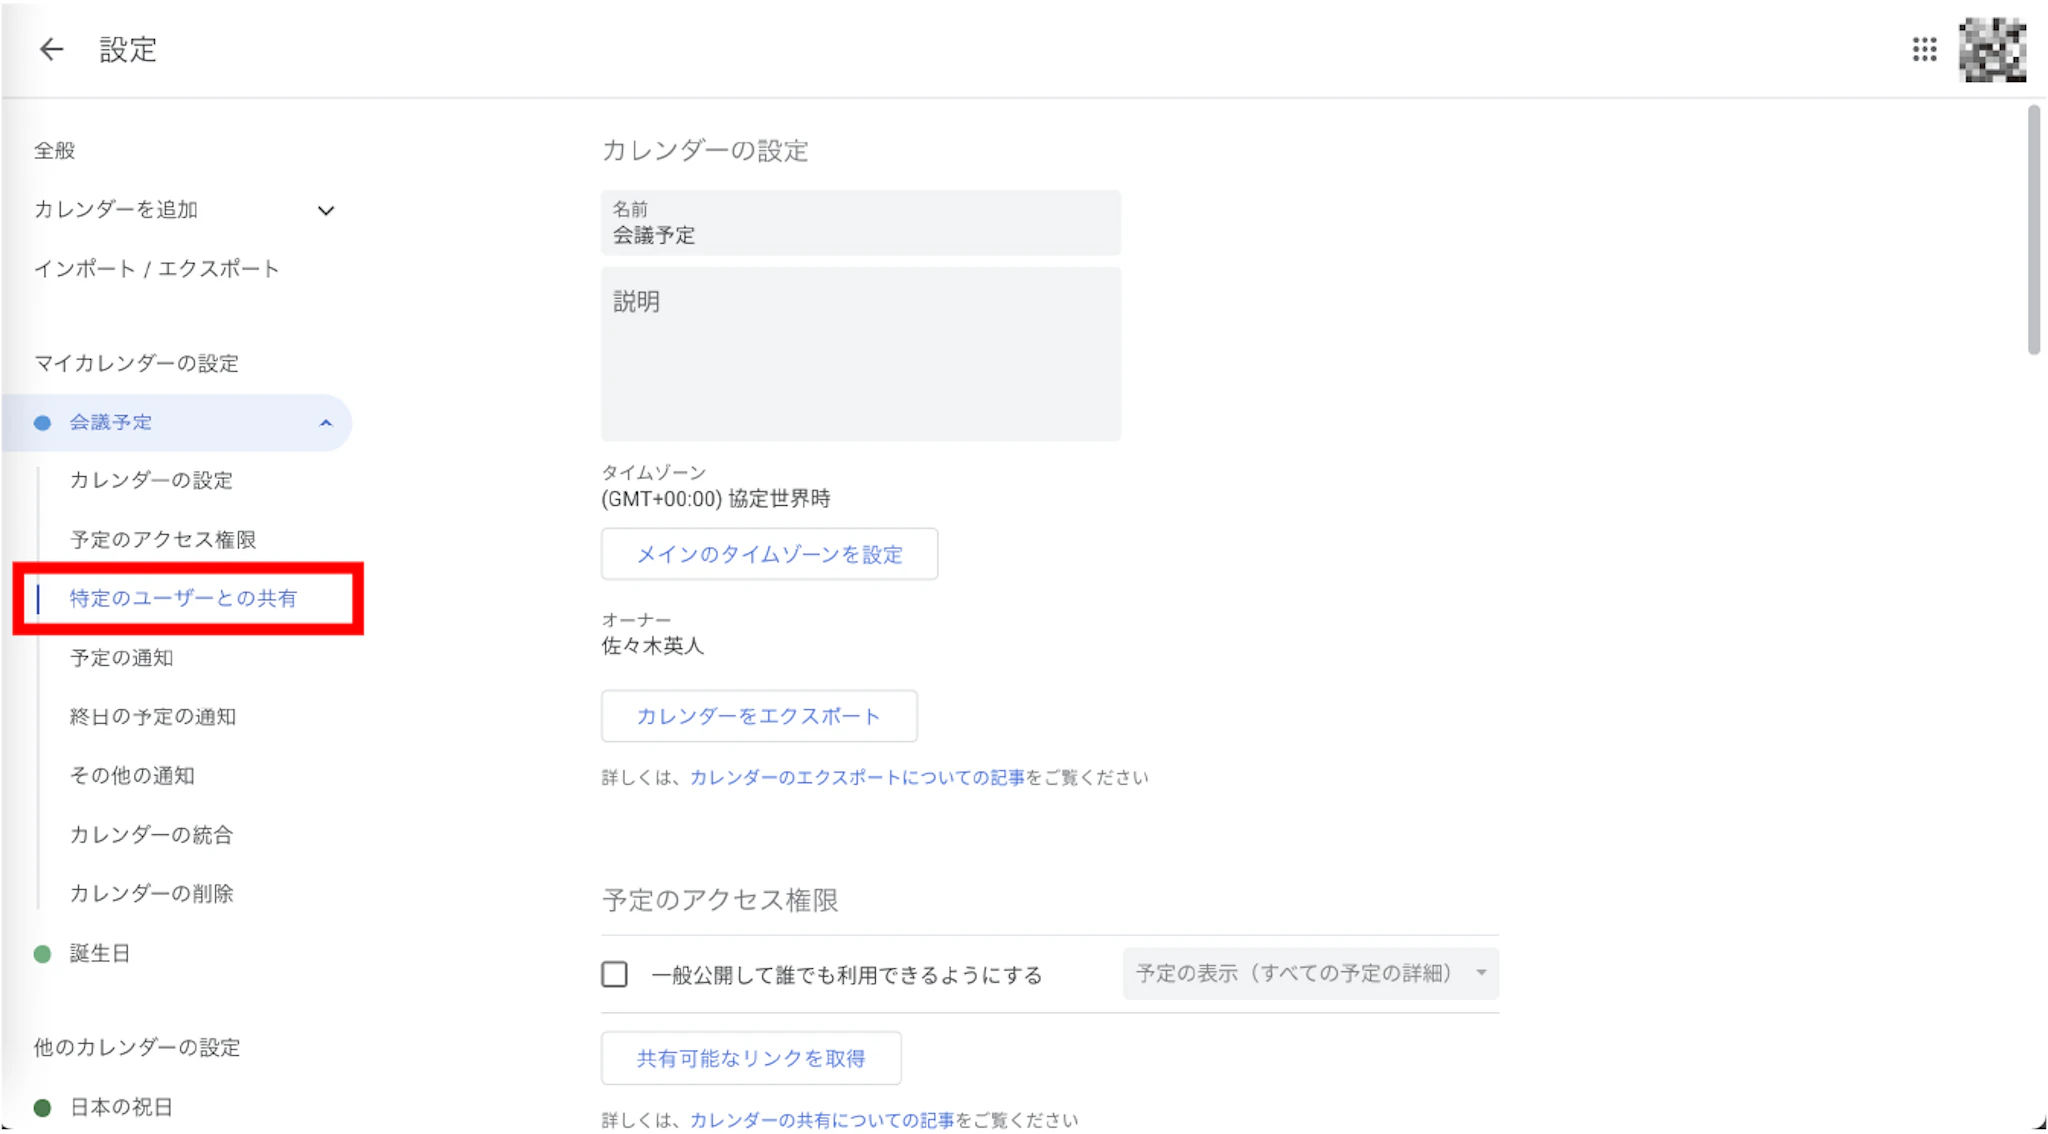Open カレンダーのエクスポートについての記事 link

coord(857,777)
